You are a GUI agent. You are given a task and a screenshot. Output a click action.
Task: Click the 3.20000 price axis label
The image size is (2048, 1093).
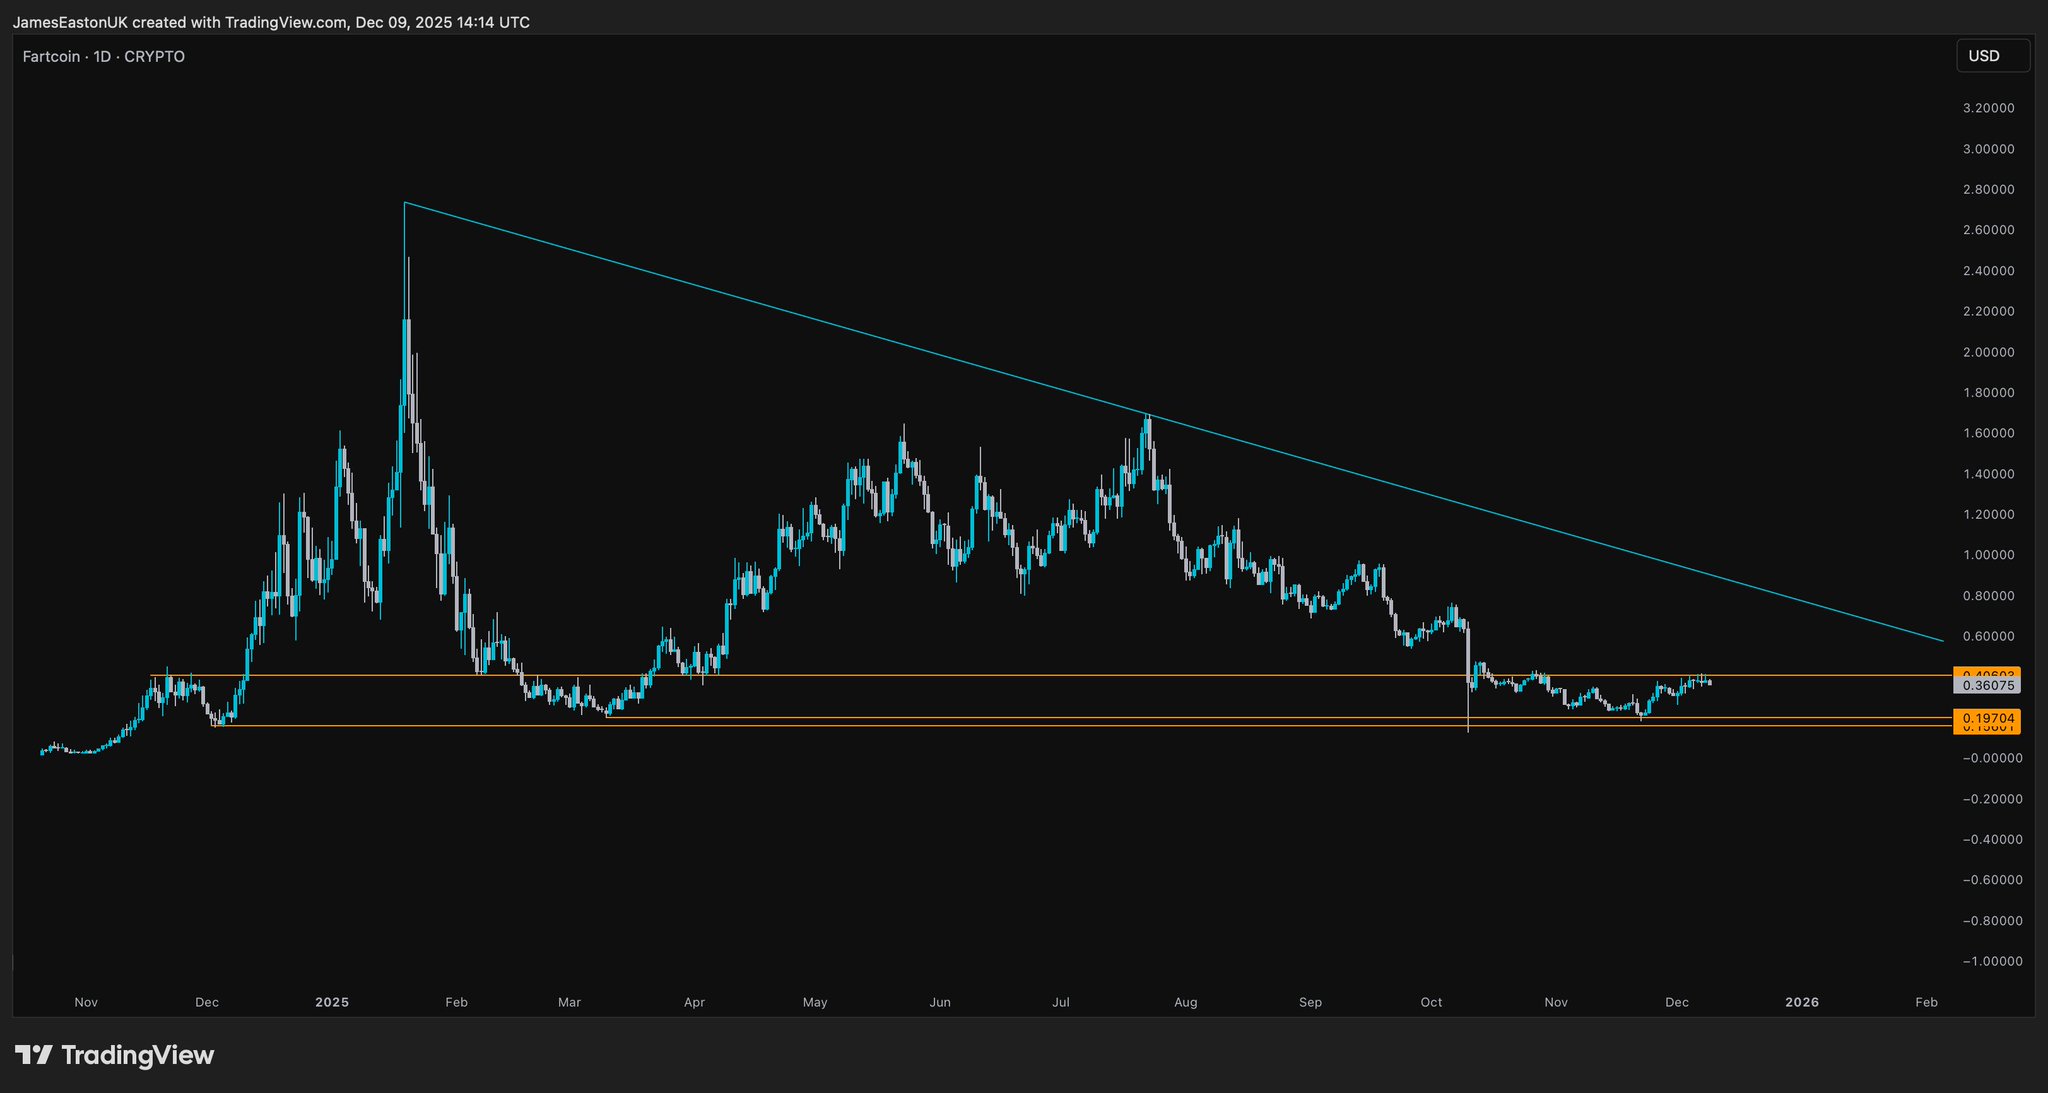click(x=1988, y=108)
